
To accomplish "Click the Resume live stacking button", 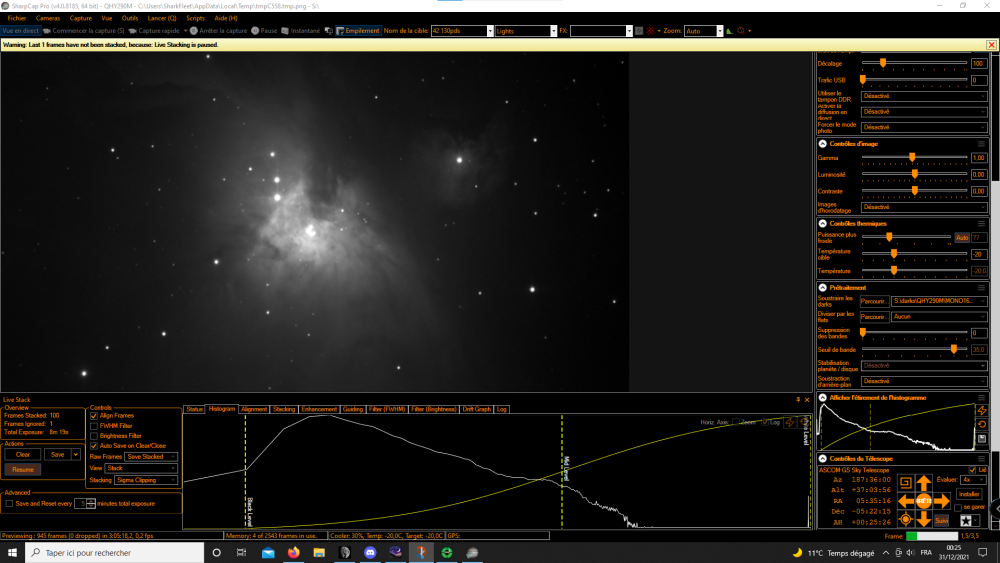I will click(23, 469).
